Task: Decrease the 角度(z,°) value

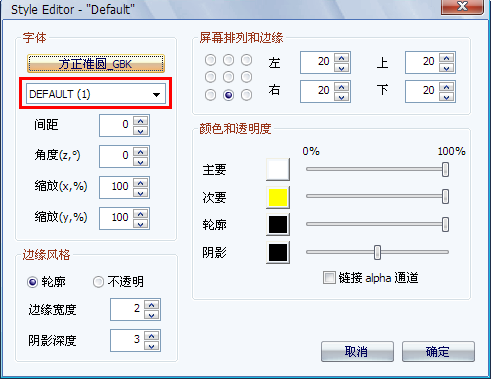Action: click(141, 162)
